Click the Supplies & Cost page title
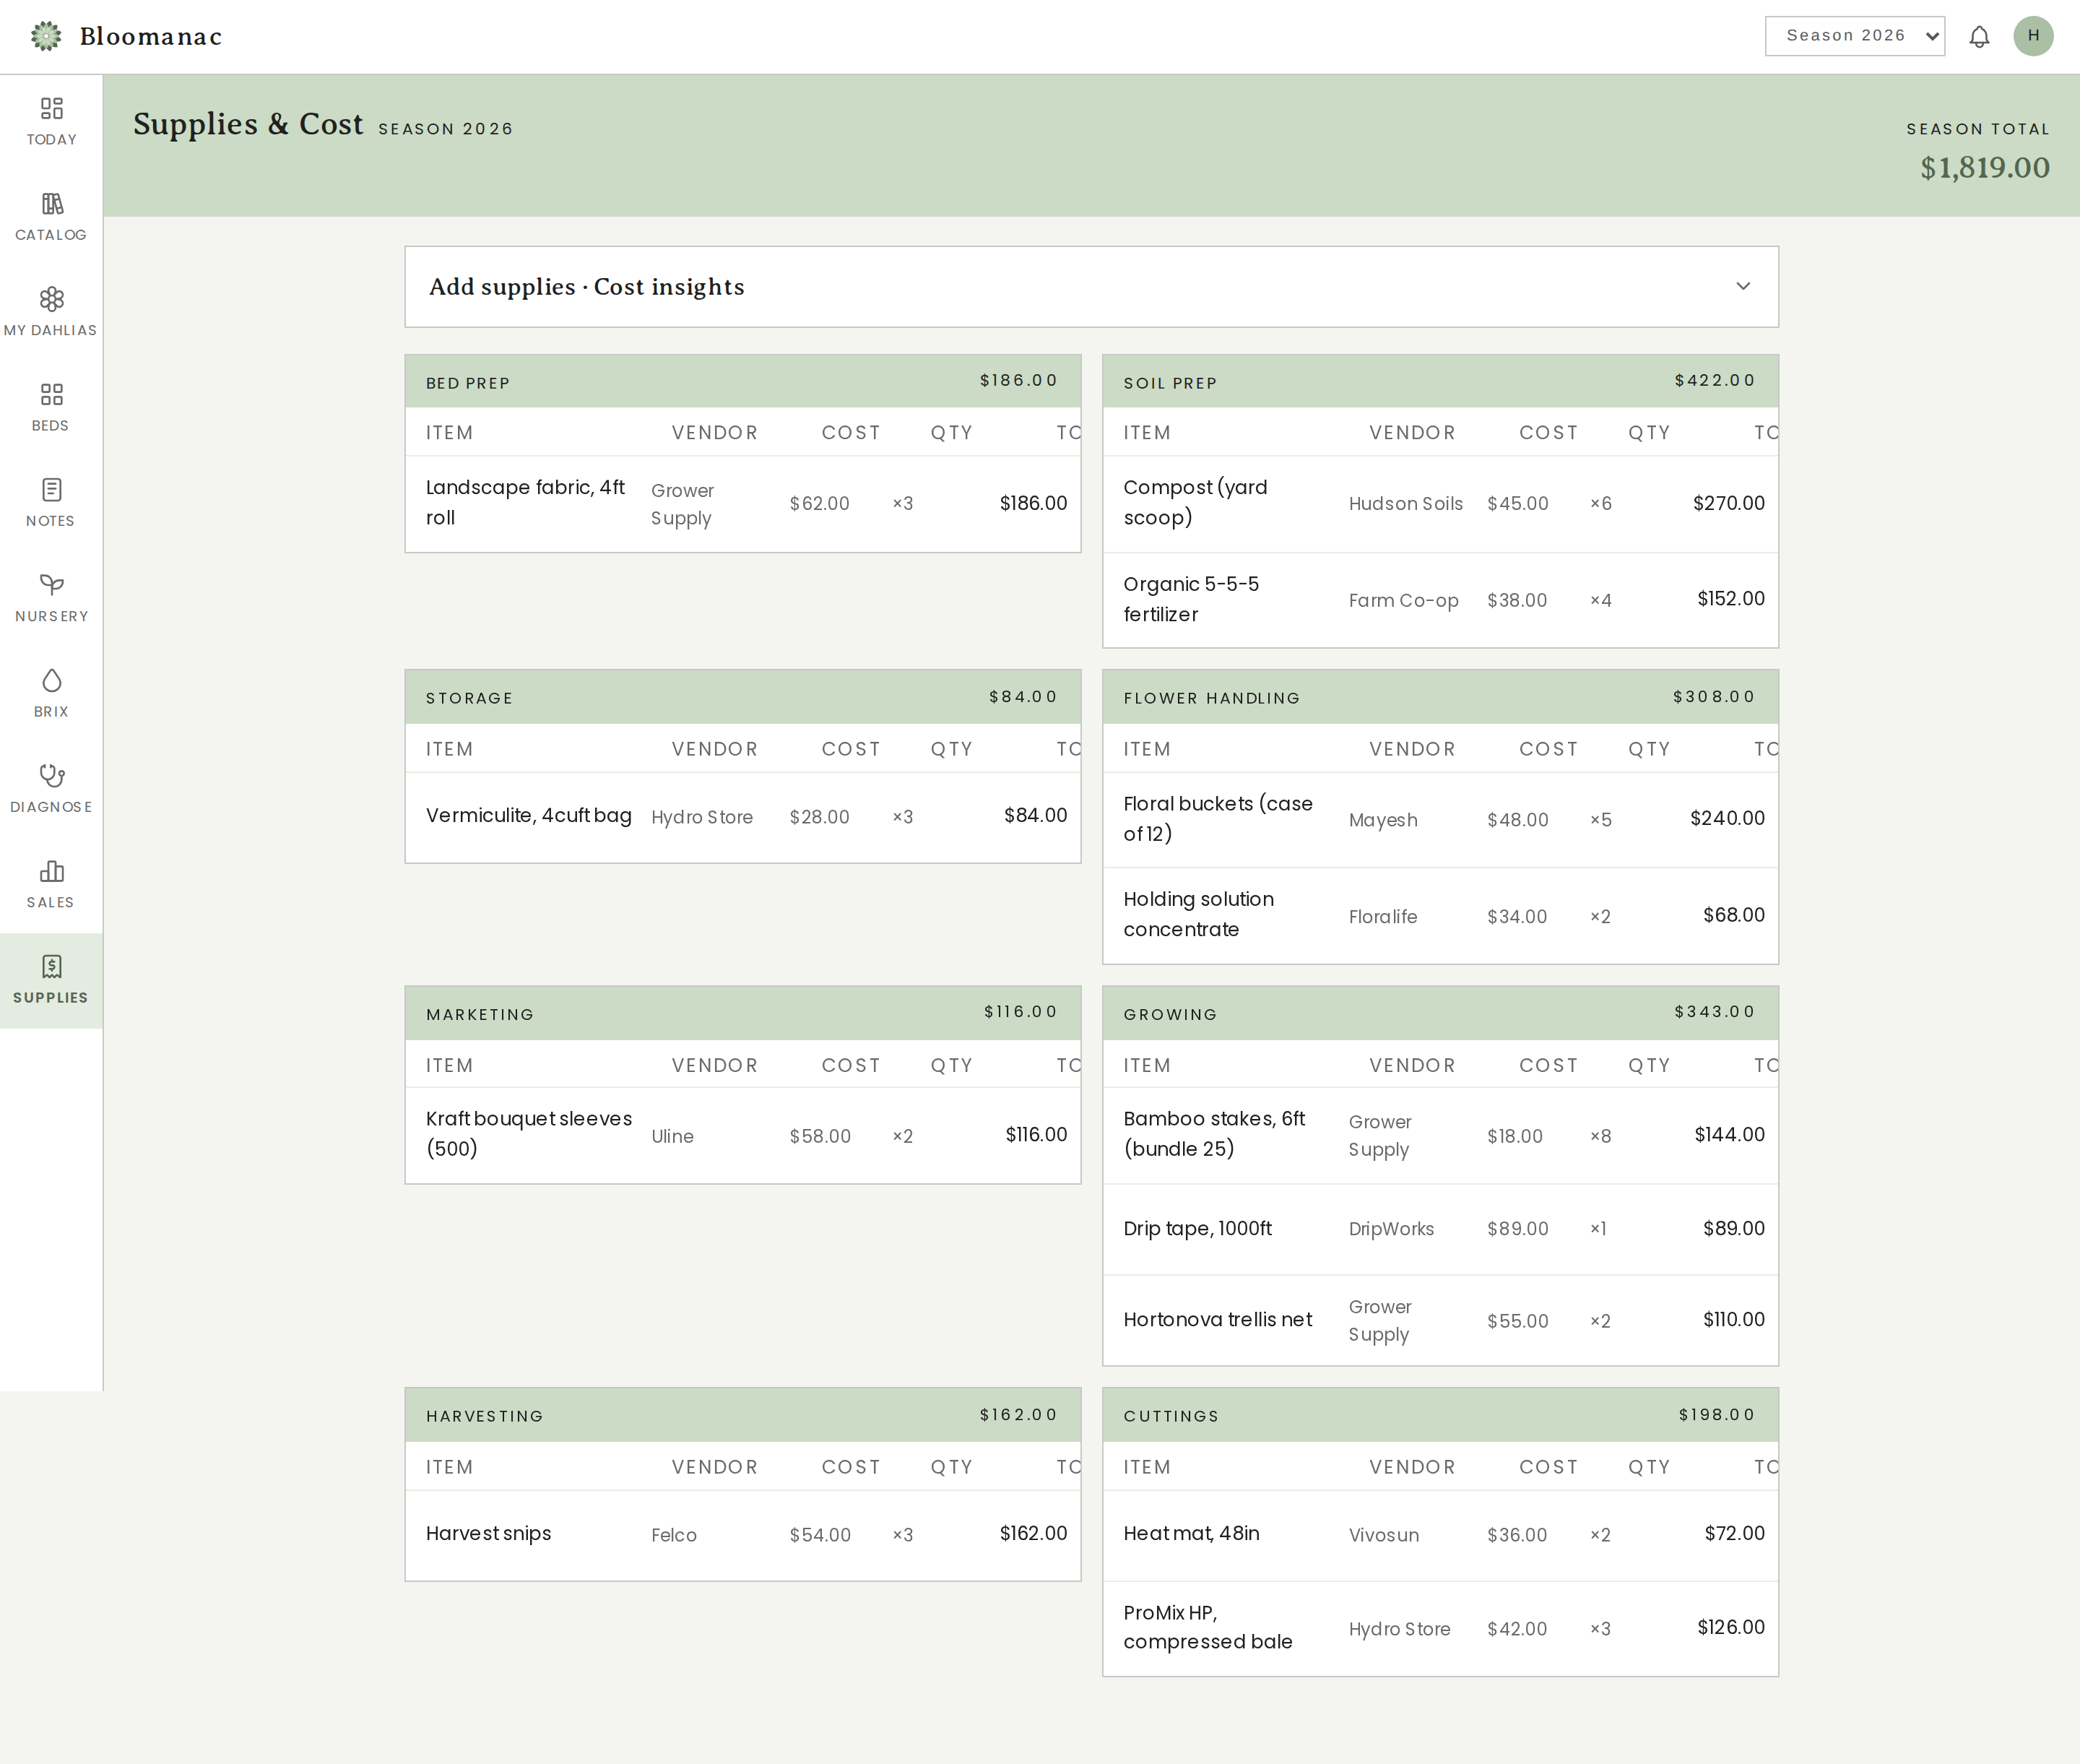The width and height of the screenshot is (2080, 1764). click(x=248, y=124)
